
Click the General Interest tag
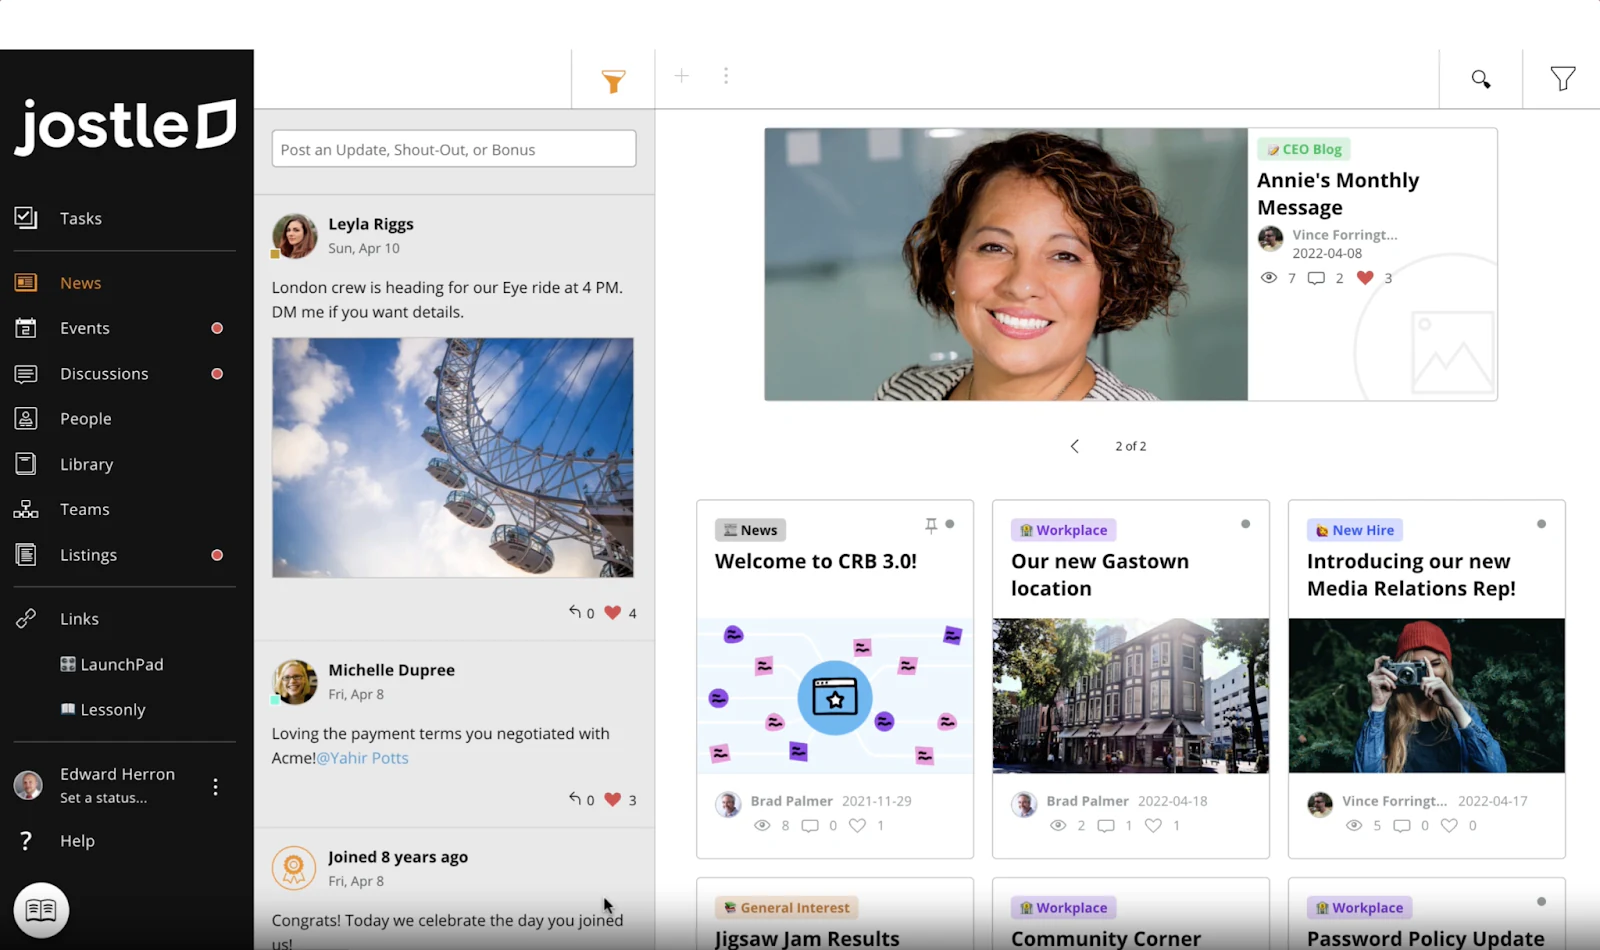786,908
